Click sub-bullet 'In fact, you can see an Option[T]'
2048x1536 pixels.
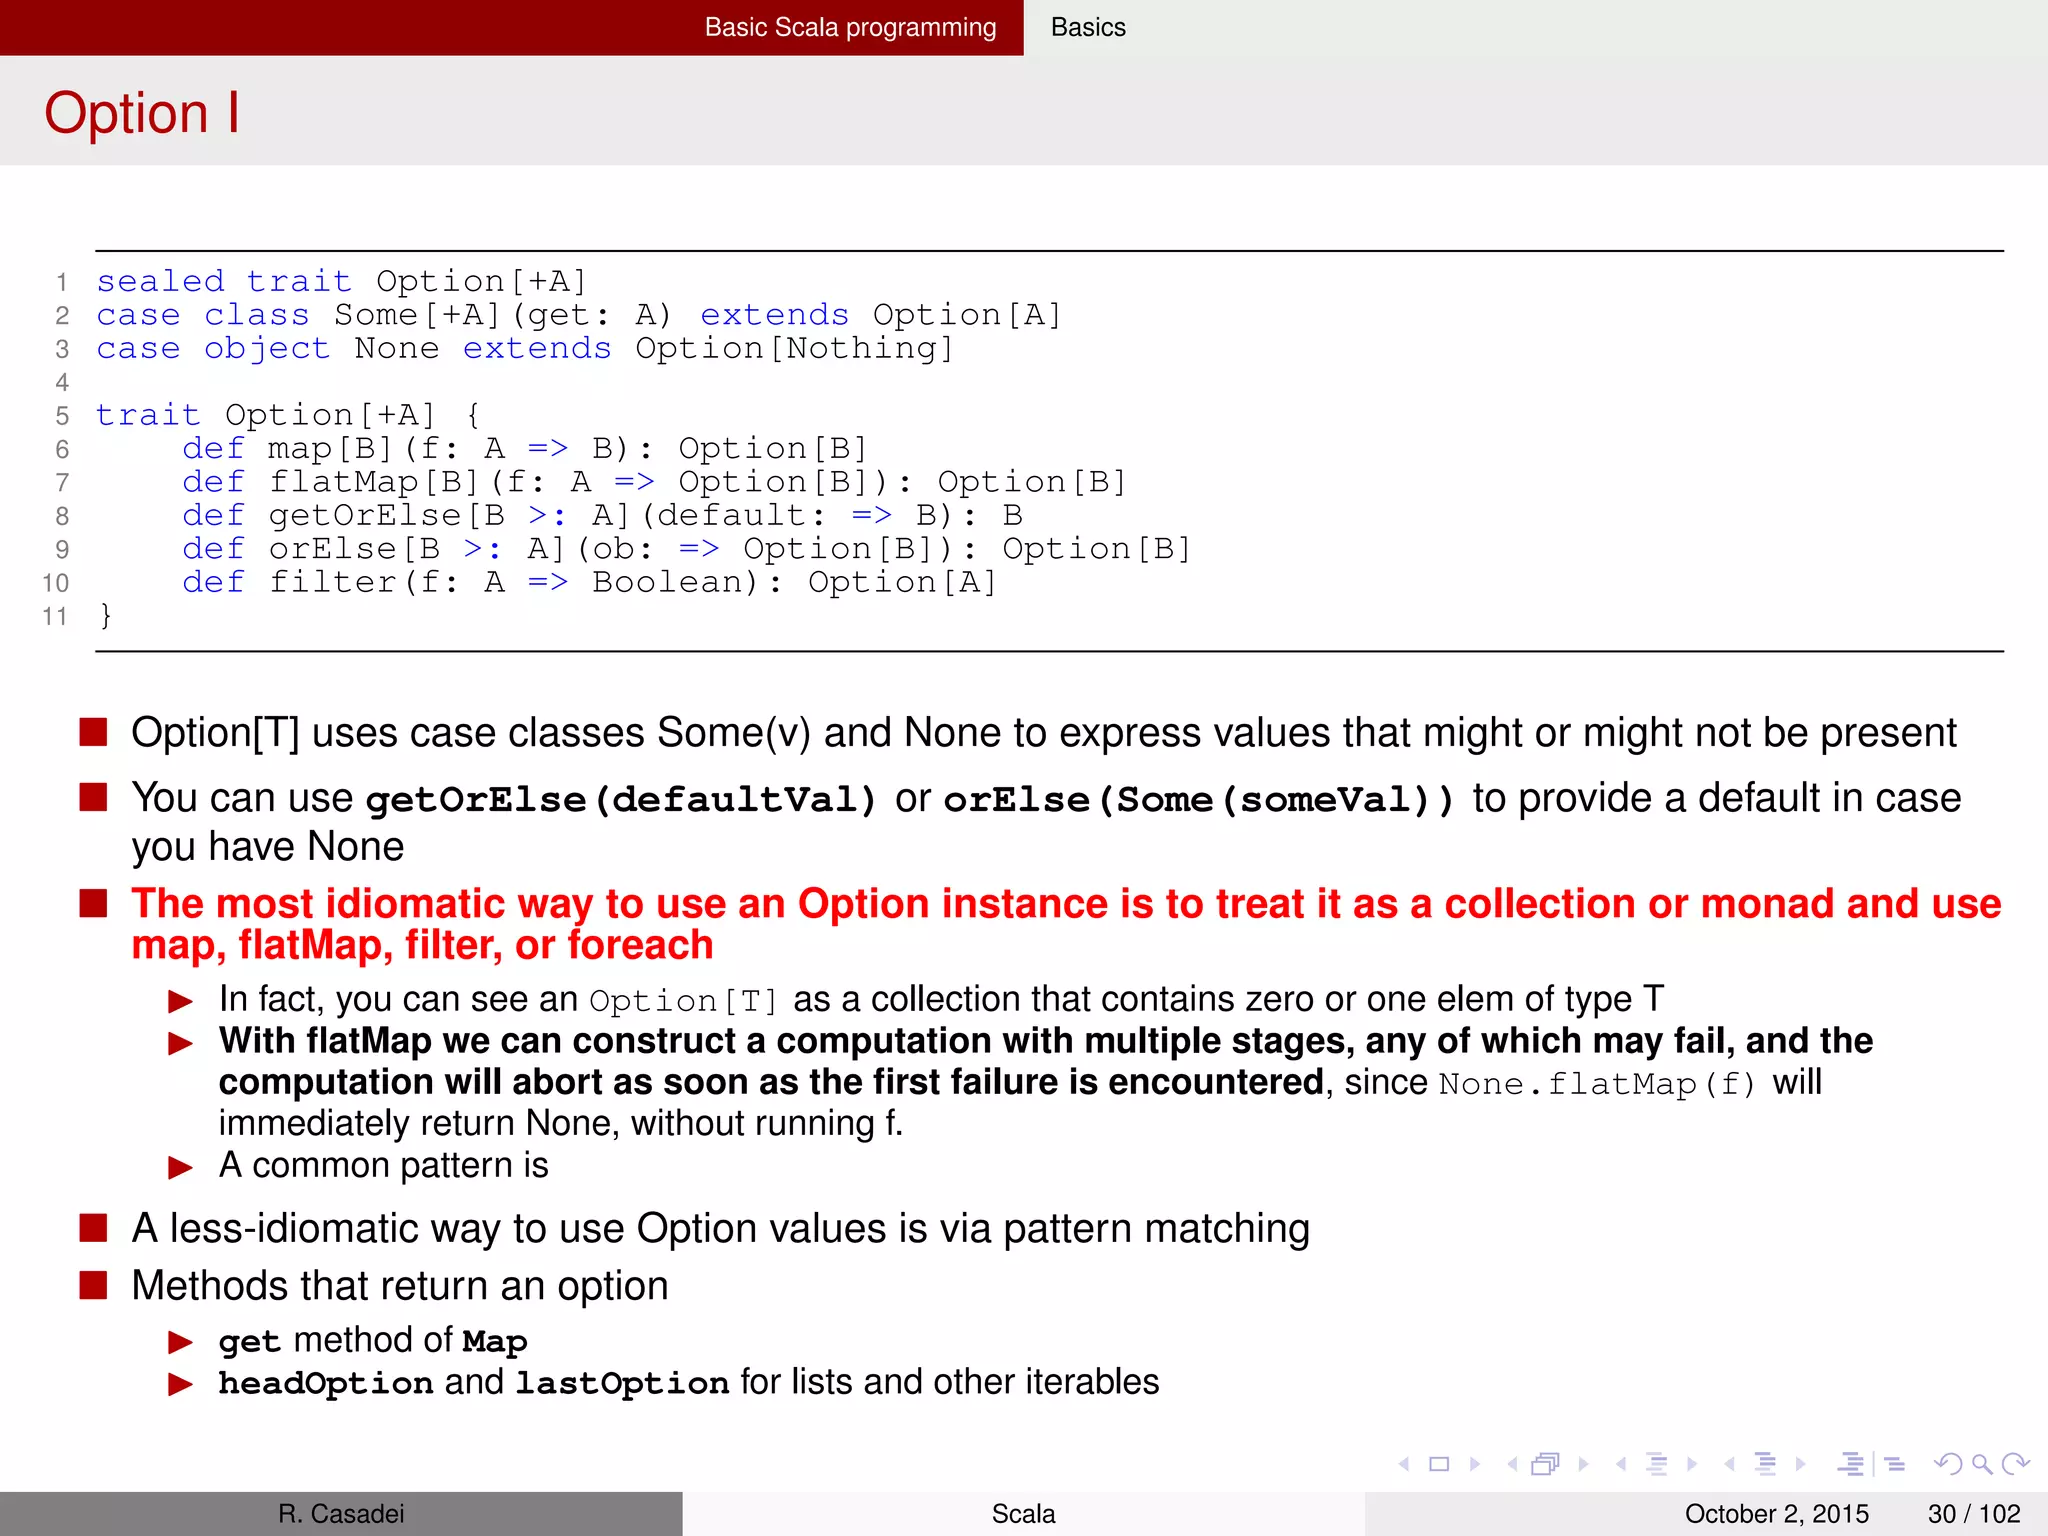pos(941,999)
